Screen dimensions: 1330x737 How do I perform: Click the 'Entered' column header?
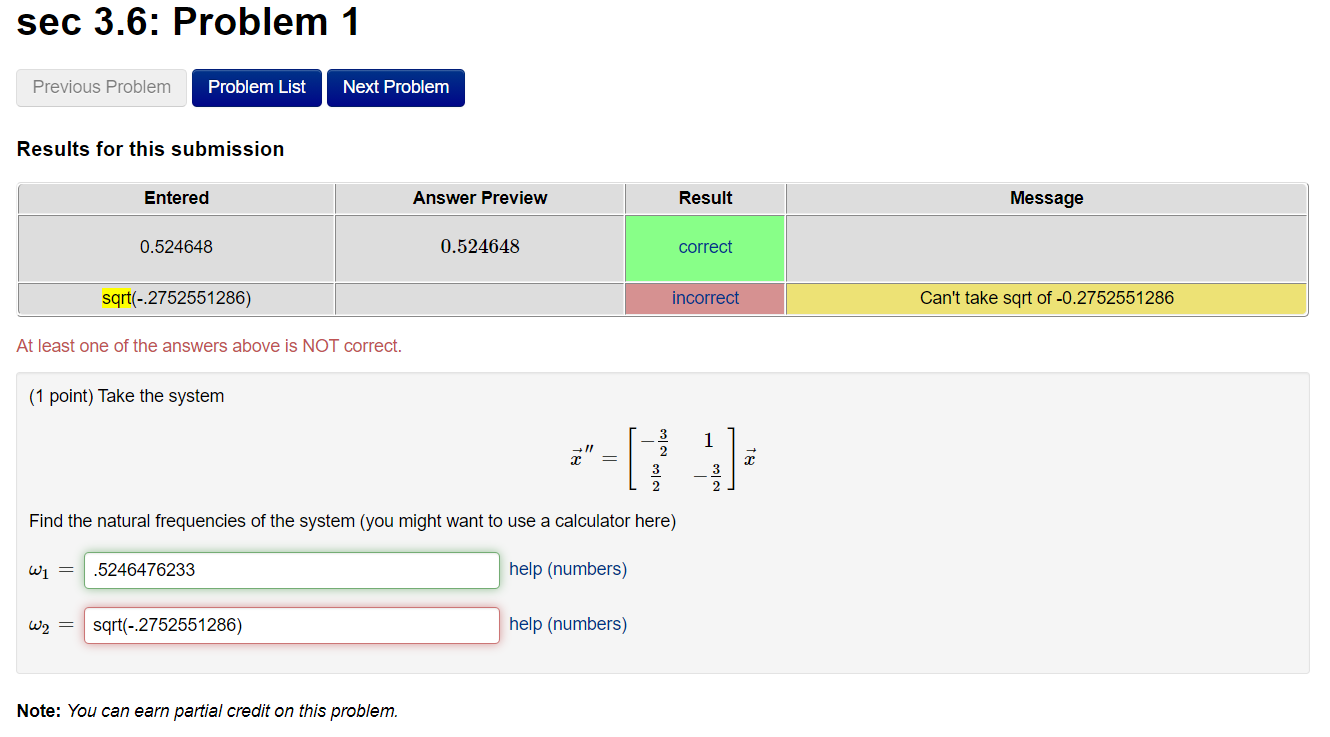(177, 198)
